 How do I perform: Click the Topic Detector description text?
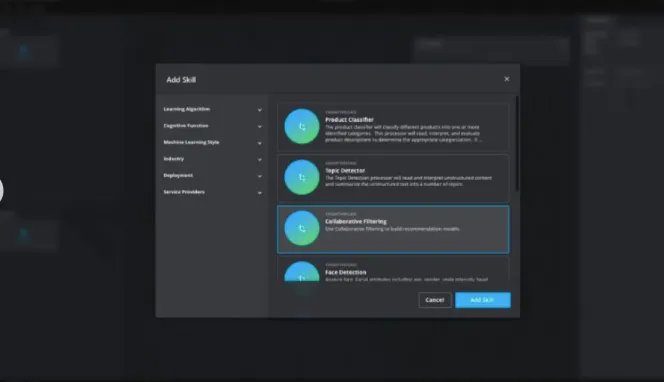pyautogui.click(x=408, y=181)
